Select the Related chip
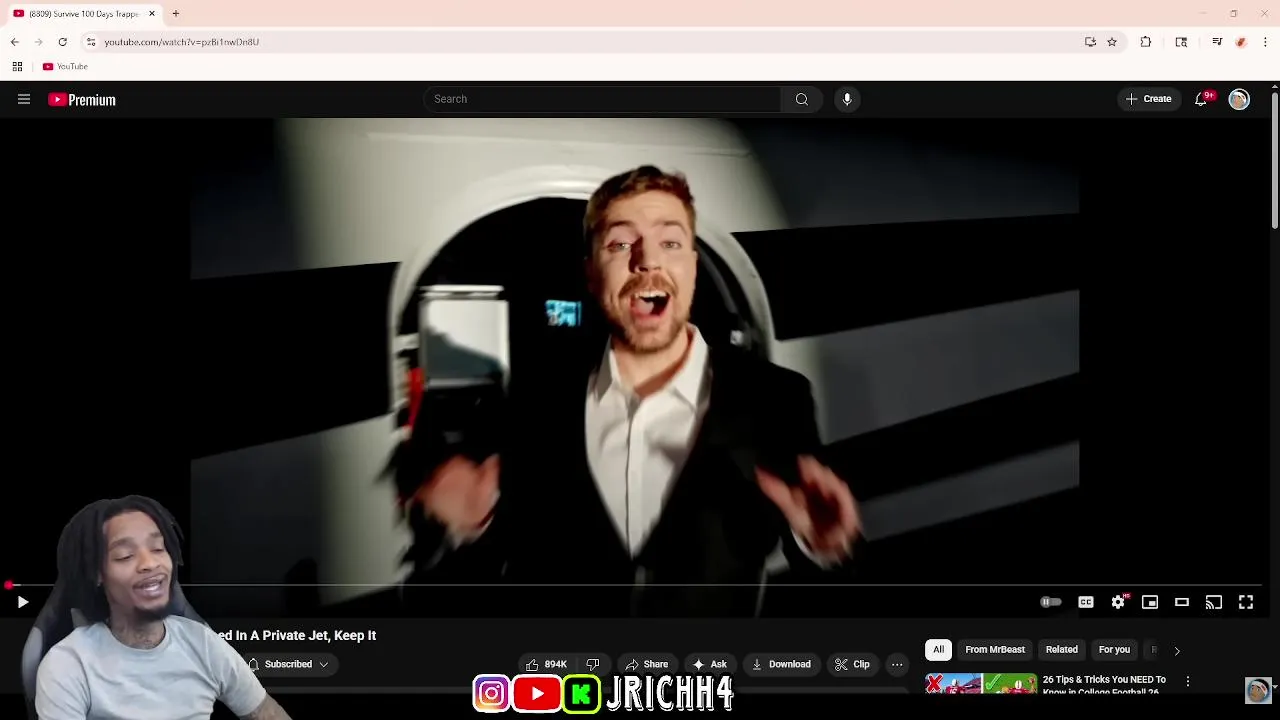Screen dimensions: 1280x720 click(x=1062, y=650)
